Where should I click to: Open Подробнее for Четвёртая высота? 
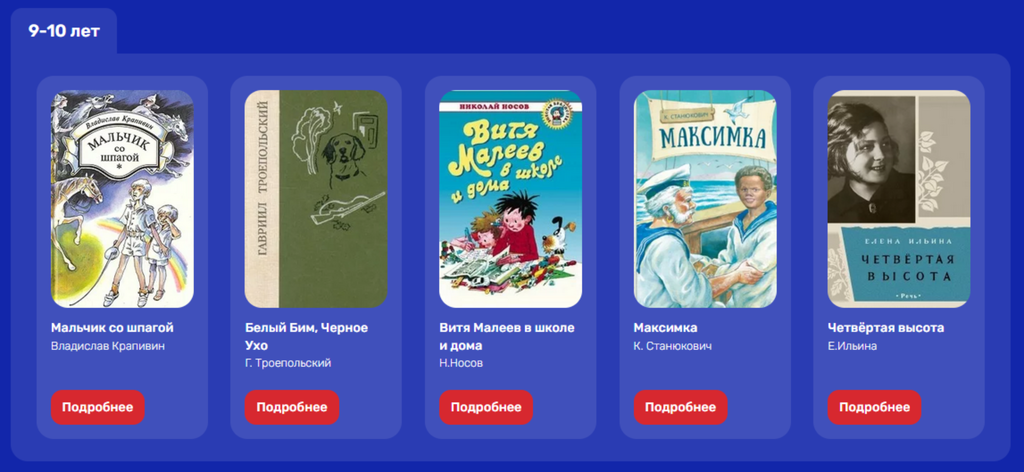point(874,407)
